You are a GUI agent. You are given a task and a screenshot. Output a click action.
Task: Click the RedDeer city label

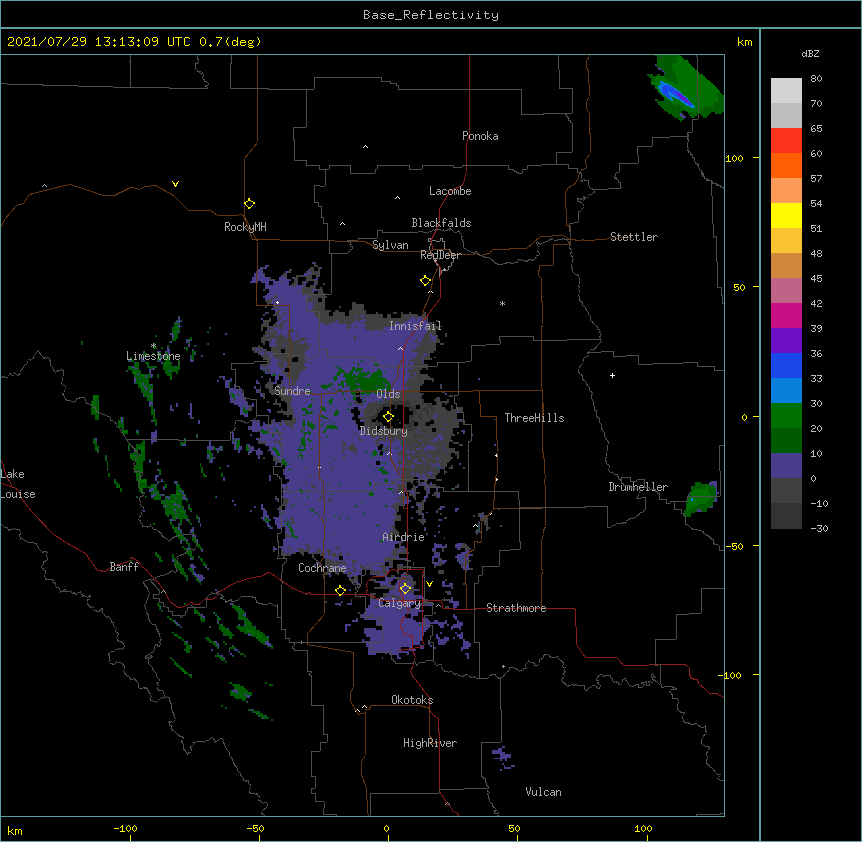pos(440,255)
